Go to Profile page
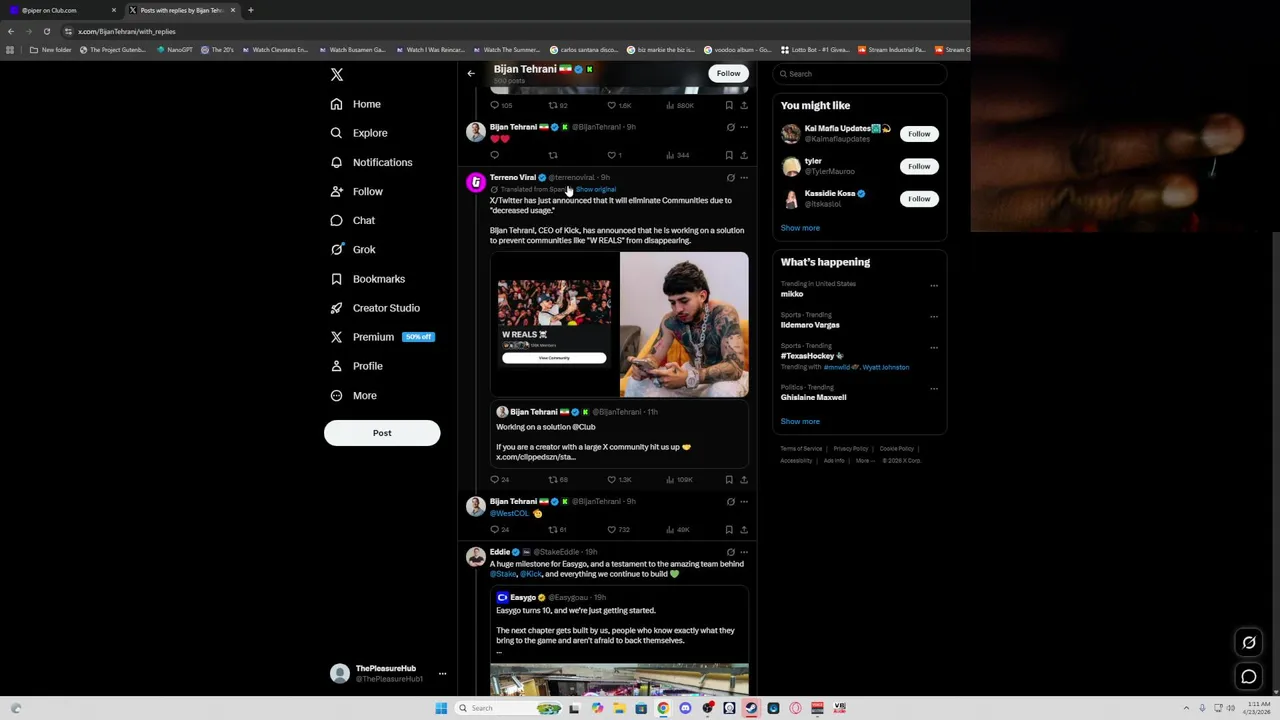Screen dimensions: 1280x720 357,366
